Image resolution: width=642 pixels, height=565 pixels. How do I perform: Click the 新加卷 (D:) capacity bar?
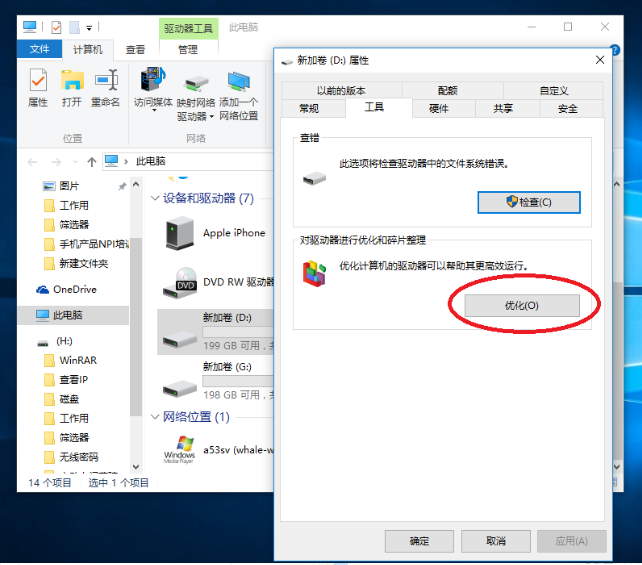click(x=238, y=332)
